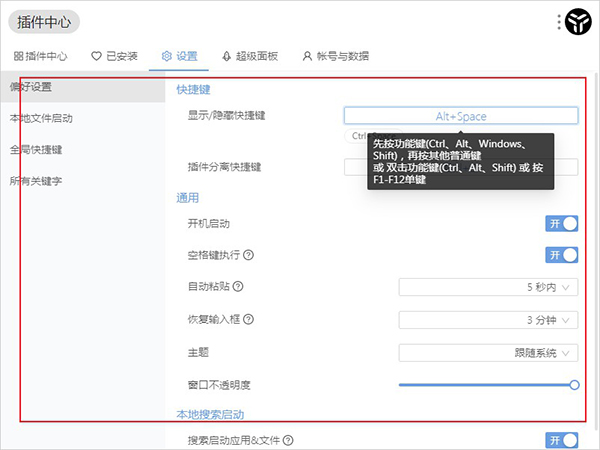
Task: Select 全局快捷键 in the sidebar
Action: pos(83,150)
